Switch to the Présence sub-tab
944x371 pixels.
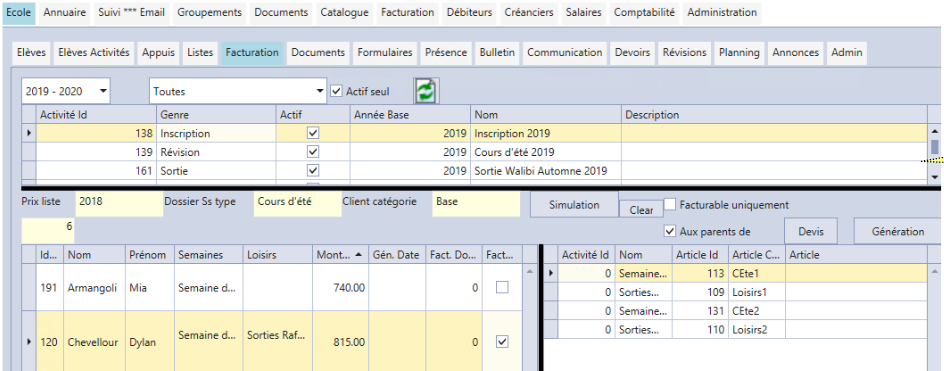tap(446, 52)
